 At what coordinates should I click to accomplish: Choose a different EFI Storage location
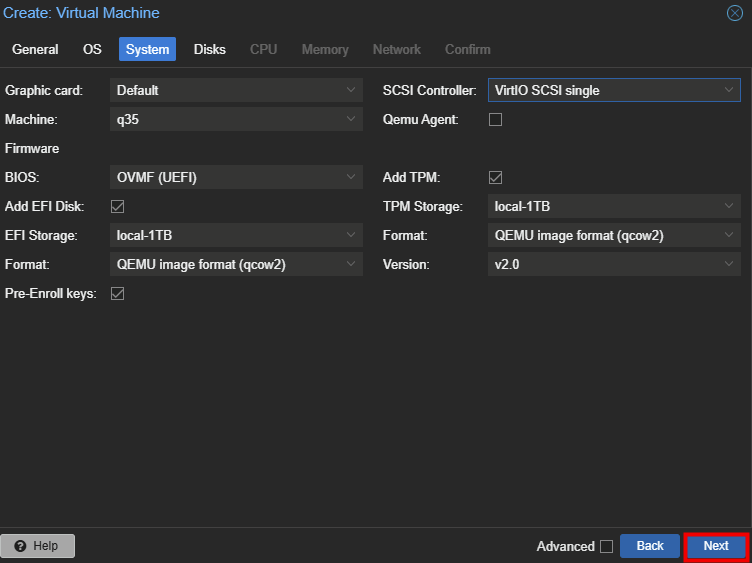(236, 235)
